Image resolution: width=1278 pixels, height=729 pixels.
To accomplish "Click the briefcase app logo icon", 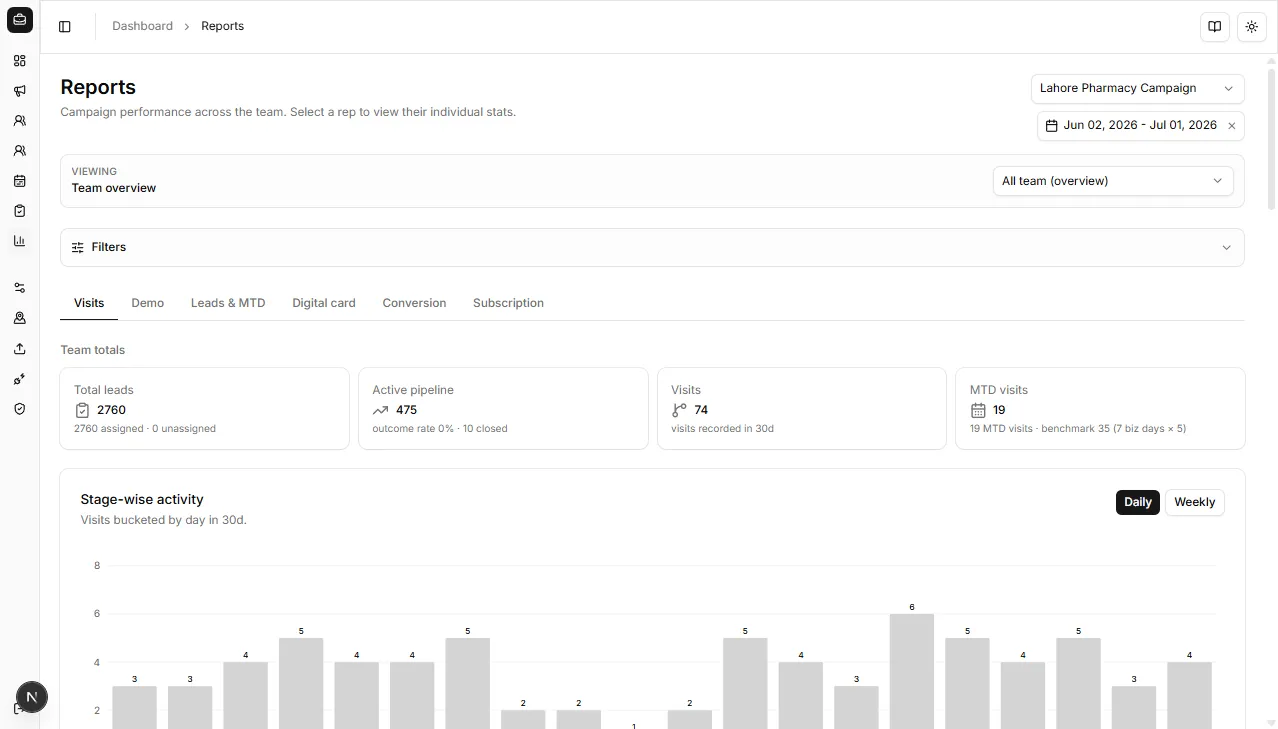I will 20,20.
